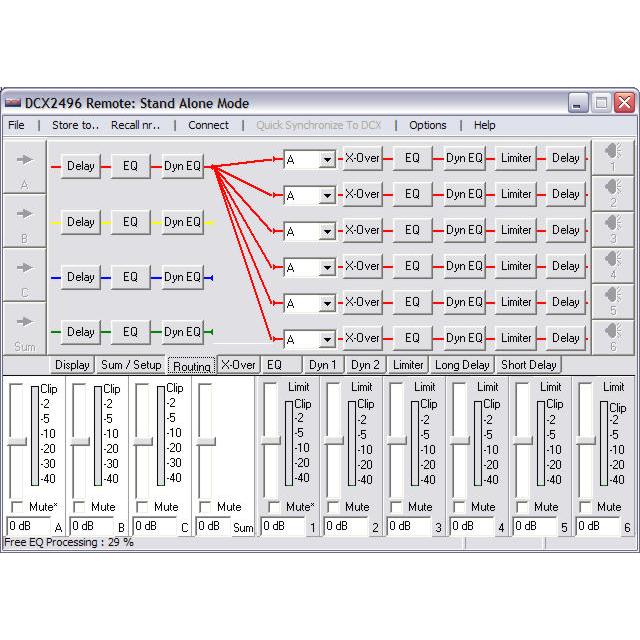This screenshot has height=640, width=640.
Task: Click output 3 speaker icon
Action: click(x=612, y=222)
